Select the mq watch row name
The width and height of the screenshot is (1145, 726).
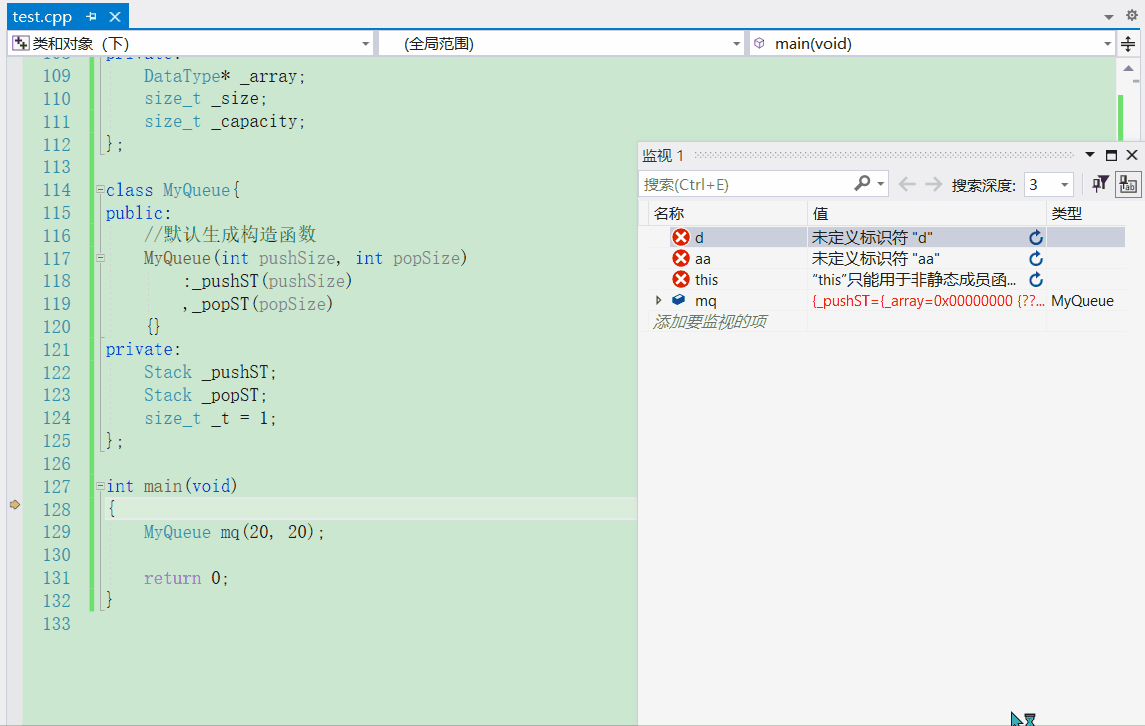pyautogui.click(x=705, y=301)
